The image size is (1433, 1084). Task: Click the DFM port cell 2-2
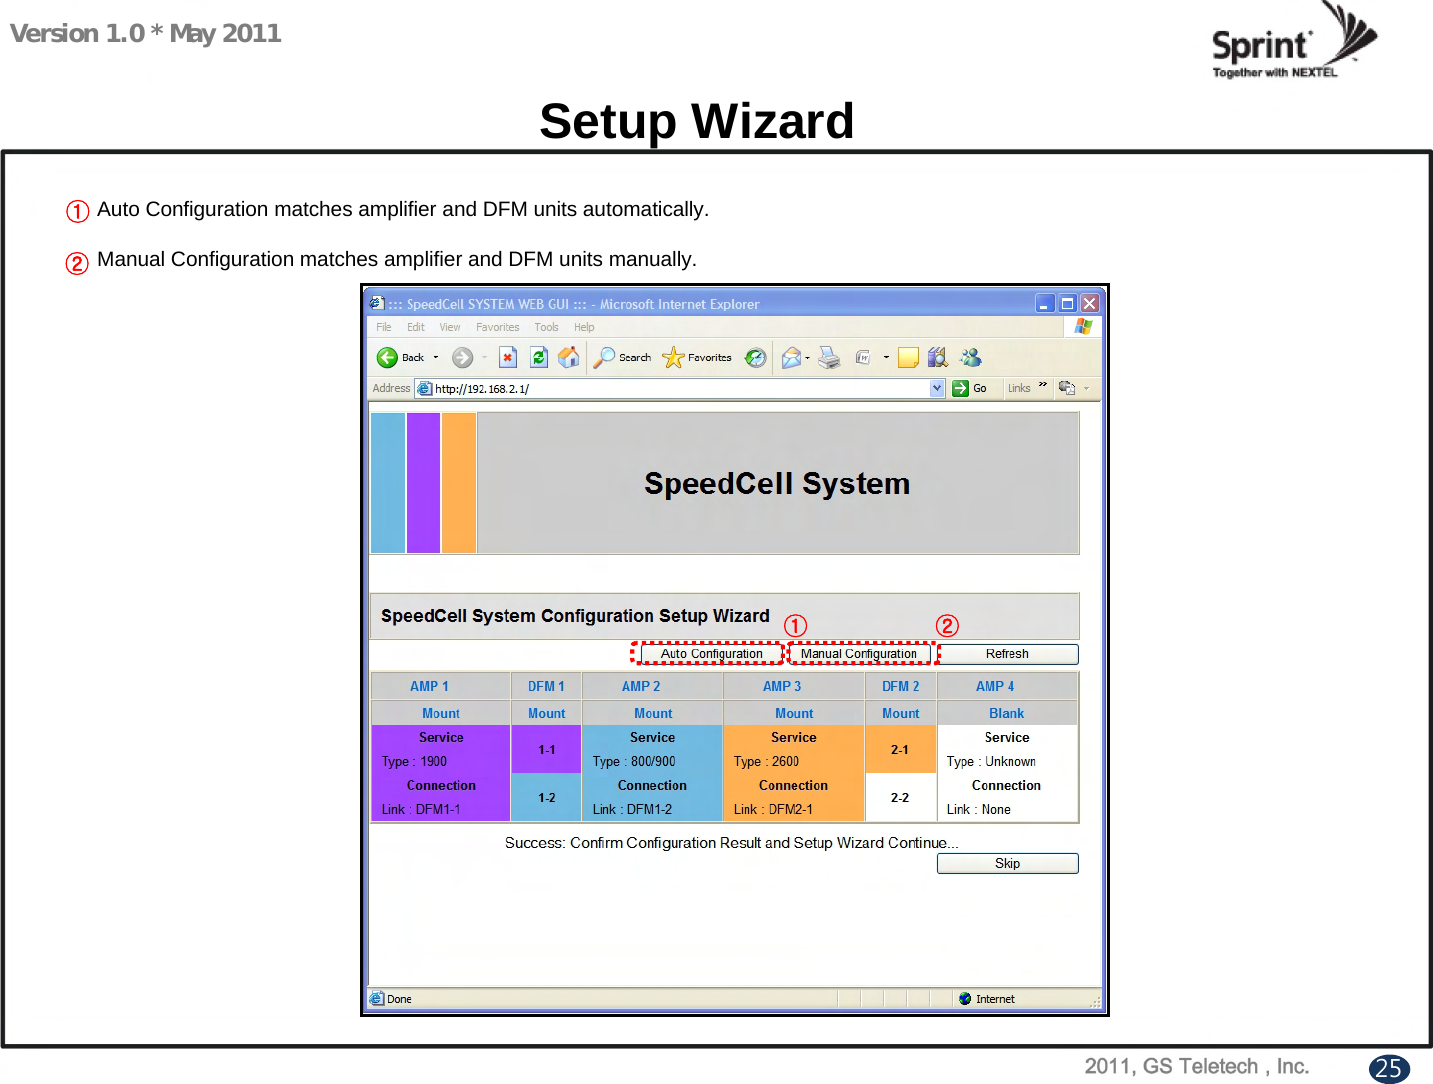click(900, 797)
